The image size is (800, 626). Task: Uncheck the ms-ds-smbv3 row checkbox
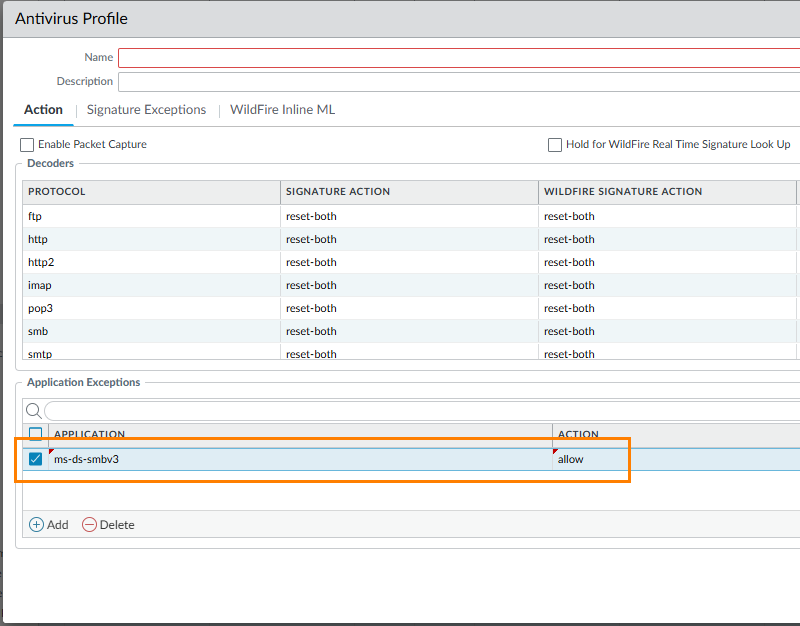point(36,459)
